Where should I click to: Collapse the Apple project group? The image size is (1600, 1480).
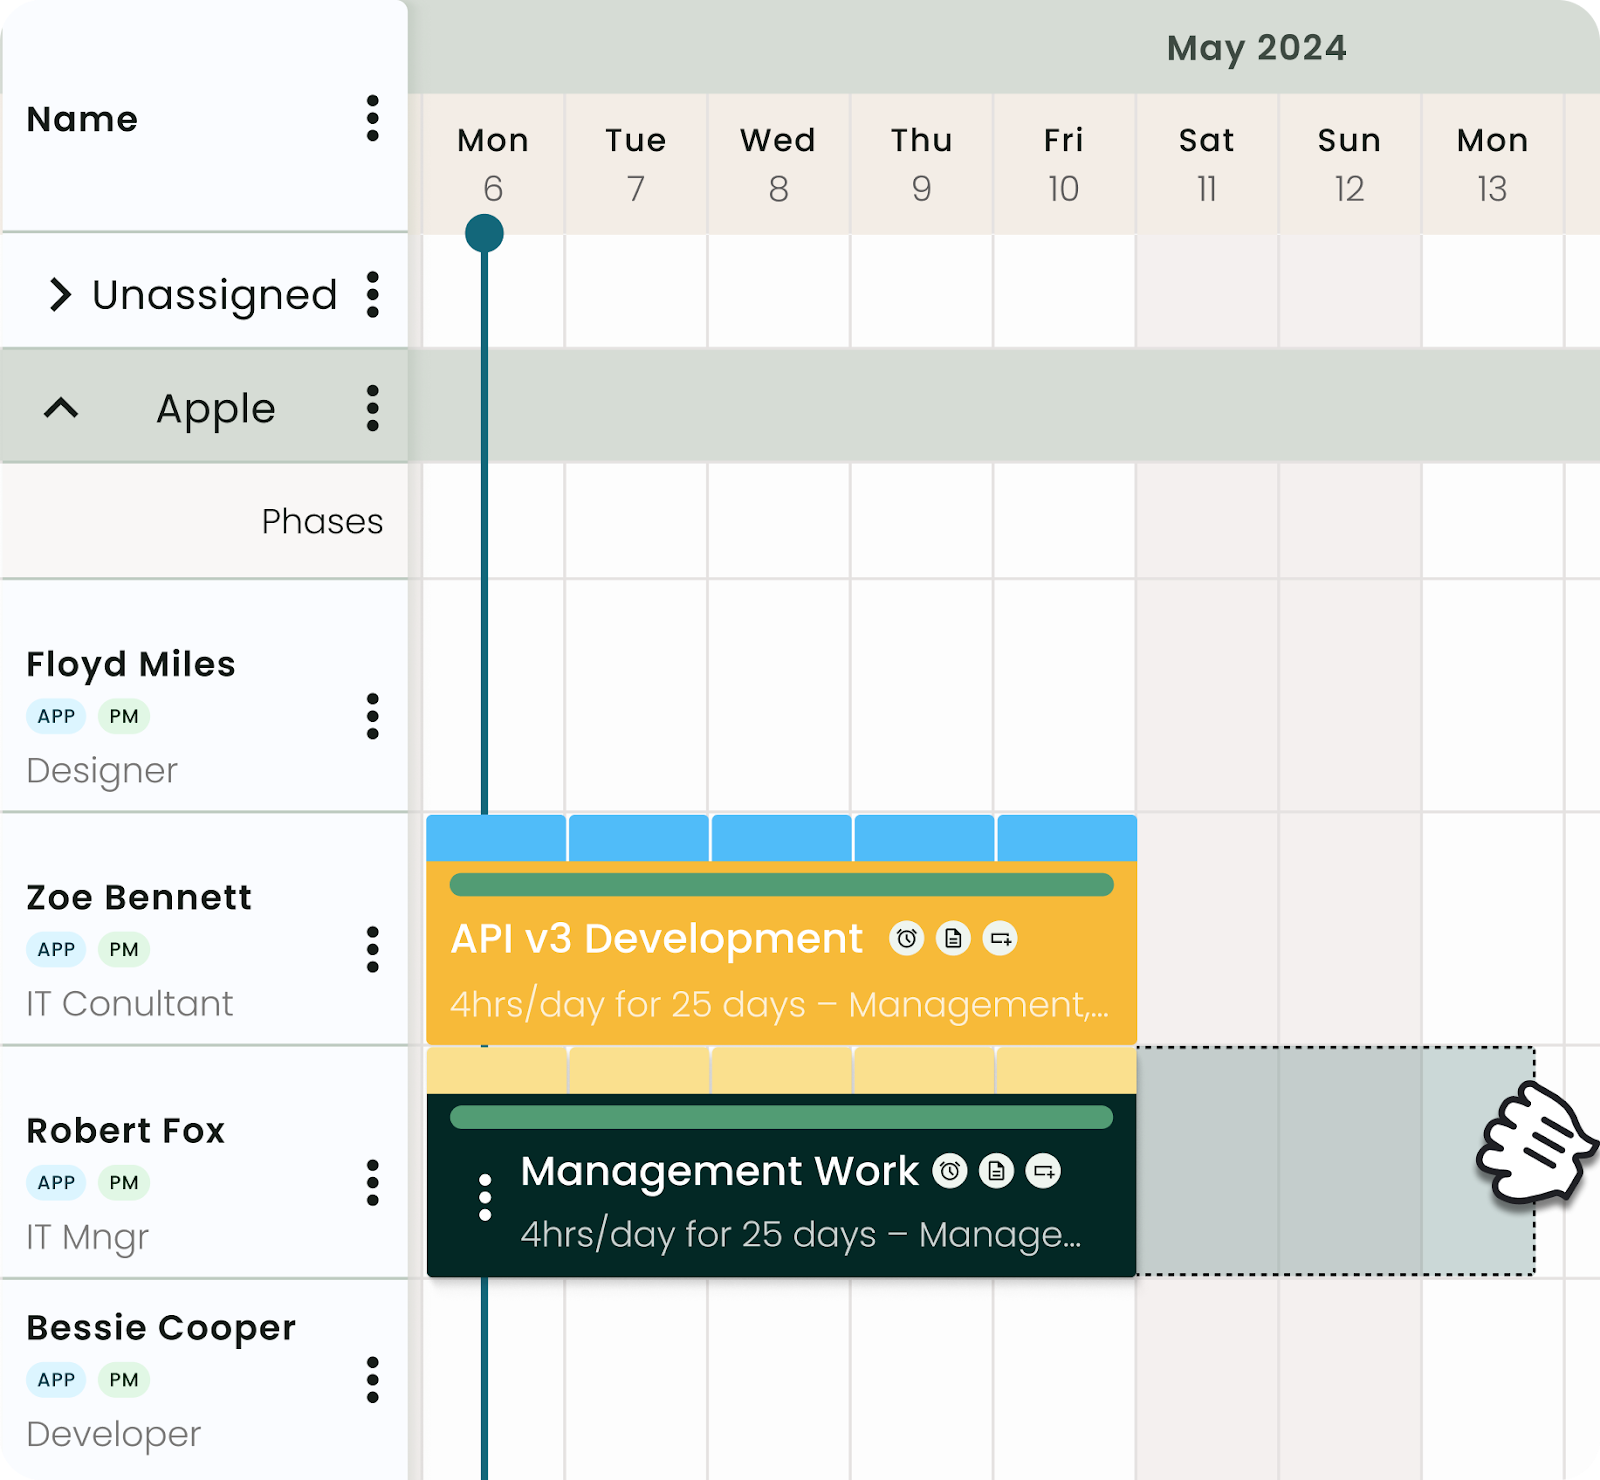[x=61, y=408]
